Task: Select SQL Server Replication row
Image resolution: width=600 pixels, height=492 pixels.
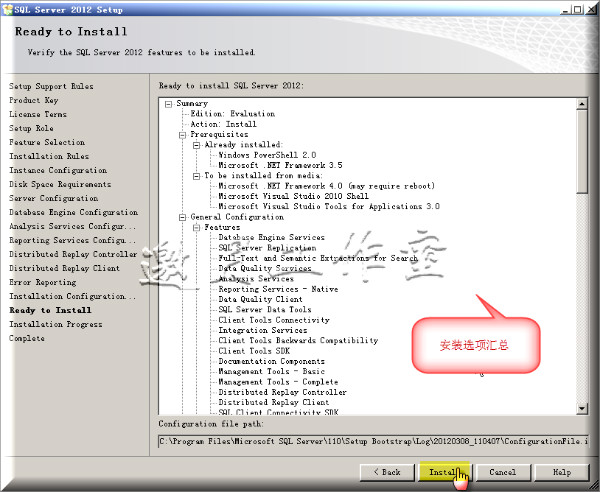Action: [x=267, y=248]
